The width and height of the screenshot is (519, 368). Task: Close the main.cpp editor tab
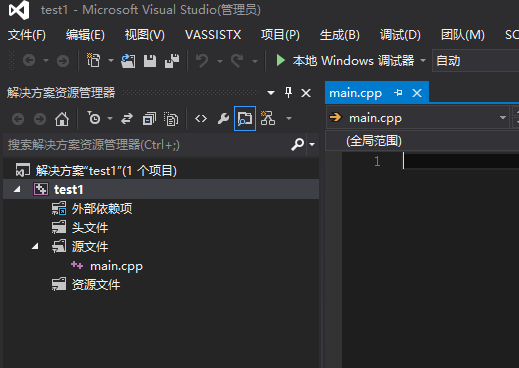[x=417, y=93]
